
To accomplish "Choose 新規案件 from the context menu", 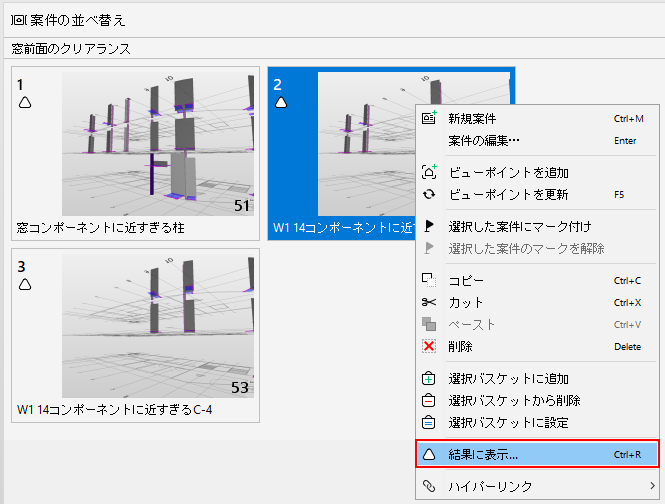I will point(537,118).
